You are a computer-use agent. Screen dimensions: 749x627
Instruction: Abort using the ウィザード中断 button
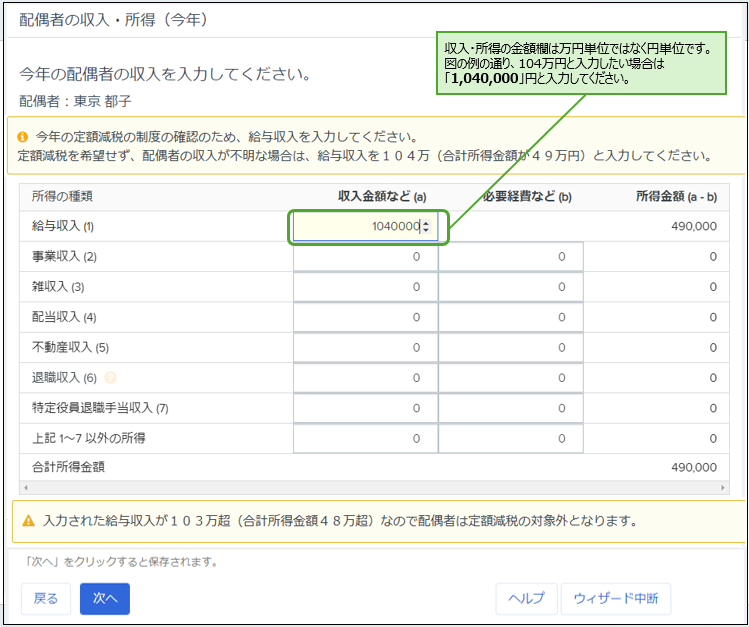[615, 598]
